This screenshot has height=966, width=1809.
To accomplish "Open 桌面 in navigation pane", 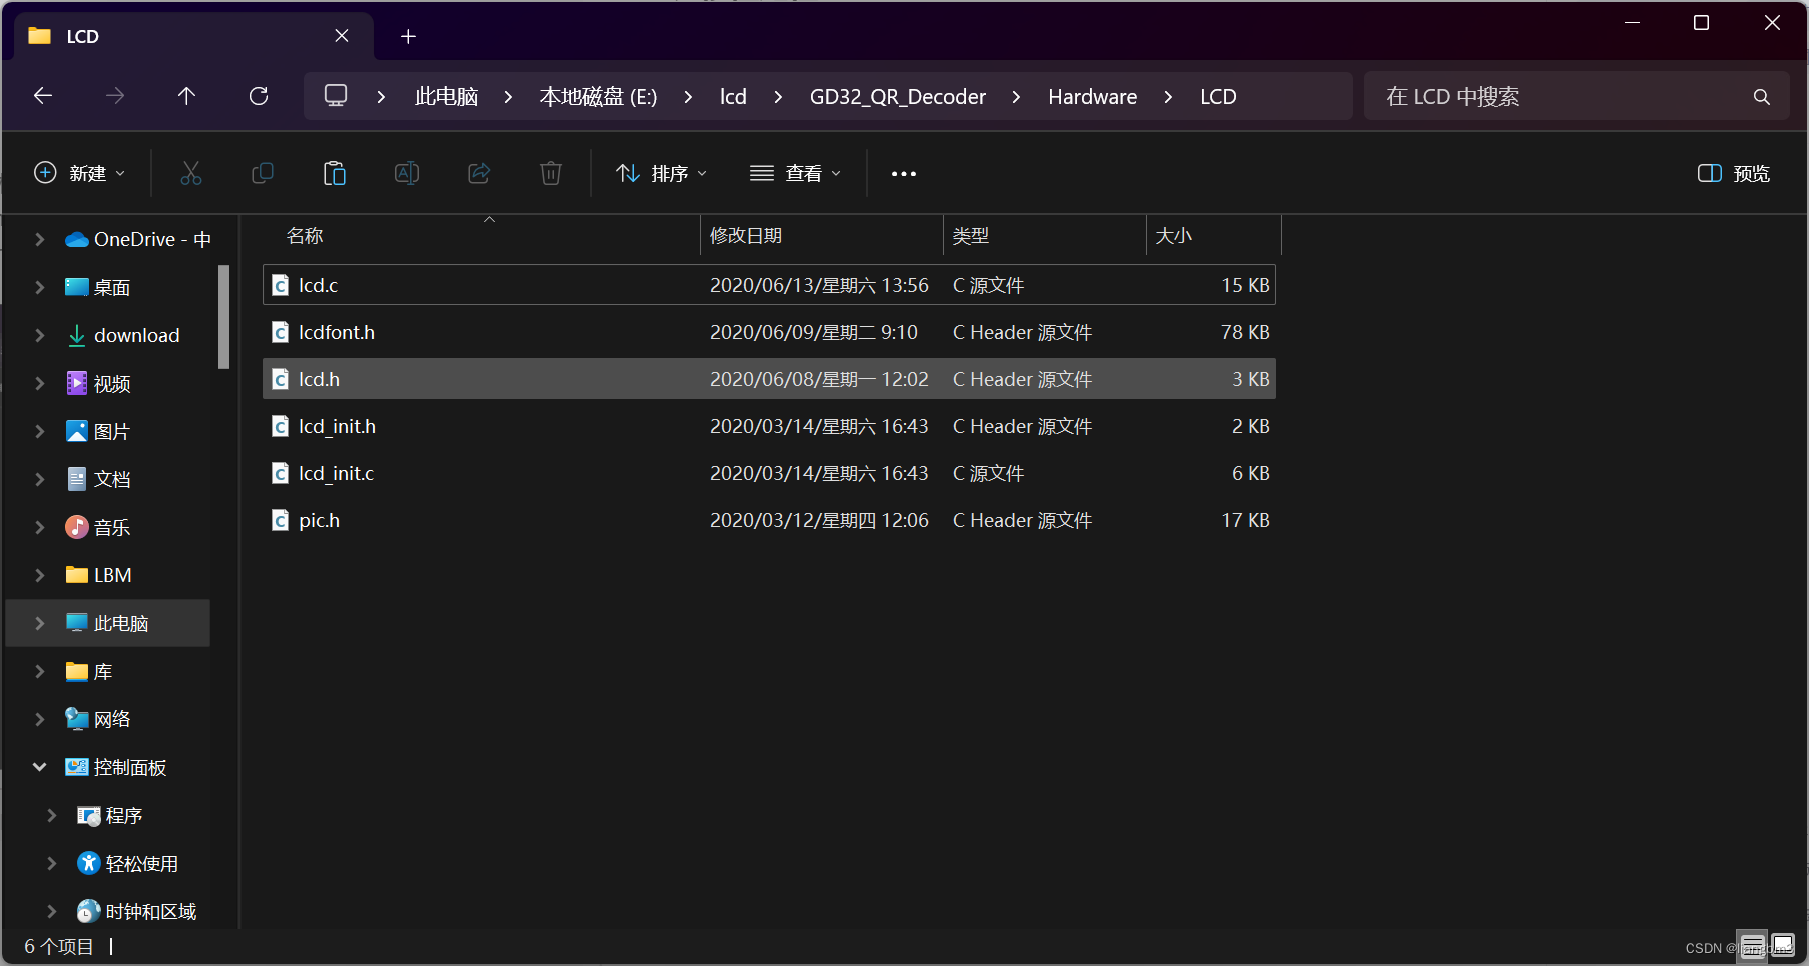I will click(x=112, y=287).
